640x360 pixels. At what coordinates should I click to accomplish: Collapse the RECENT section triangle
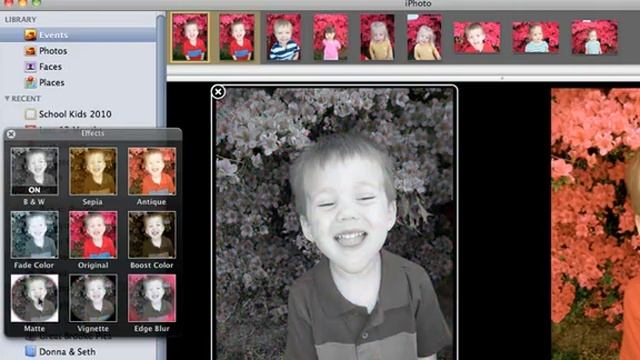coord(7,99)
